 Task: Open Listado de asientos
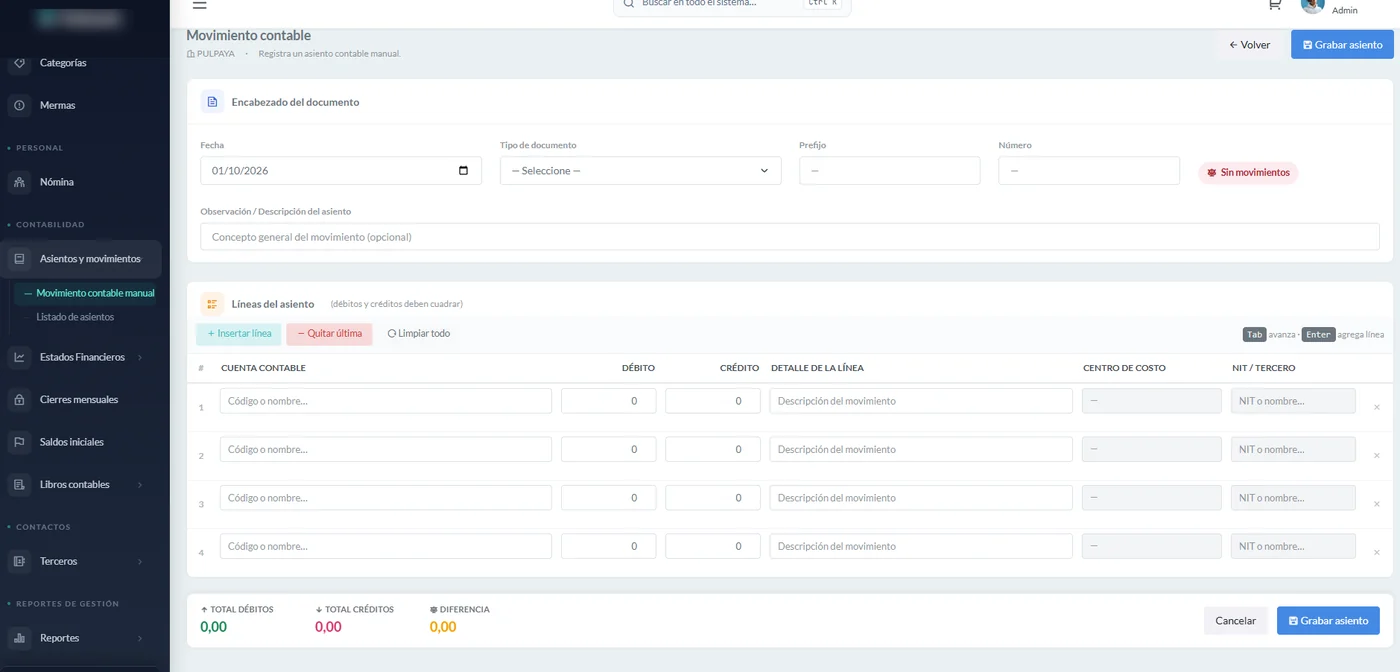[75, 317]
